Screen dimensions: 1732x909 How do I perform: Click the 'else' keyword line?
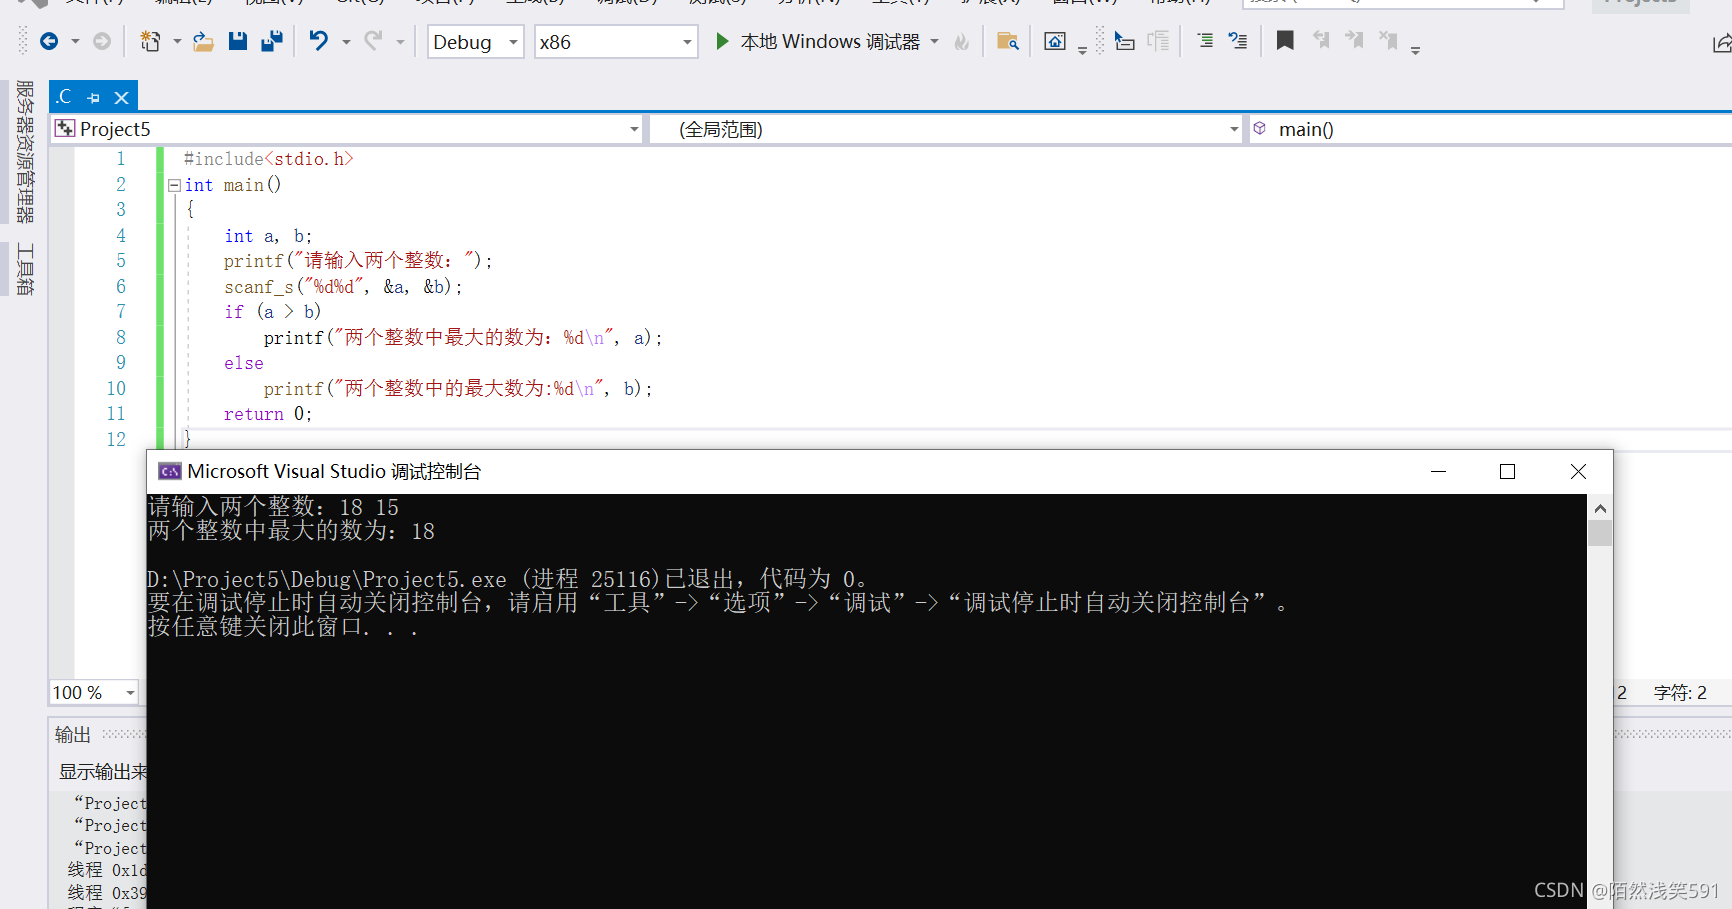click(x=244, y=363)
